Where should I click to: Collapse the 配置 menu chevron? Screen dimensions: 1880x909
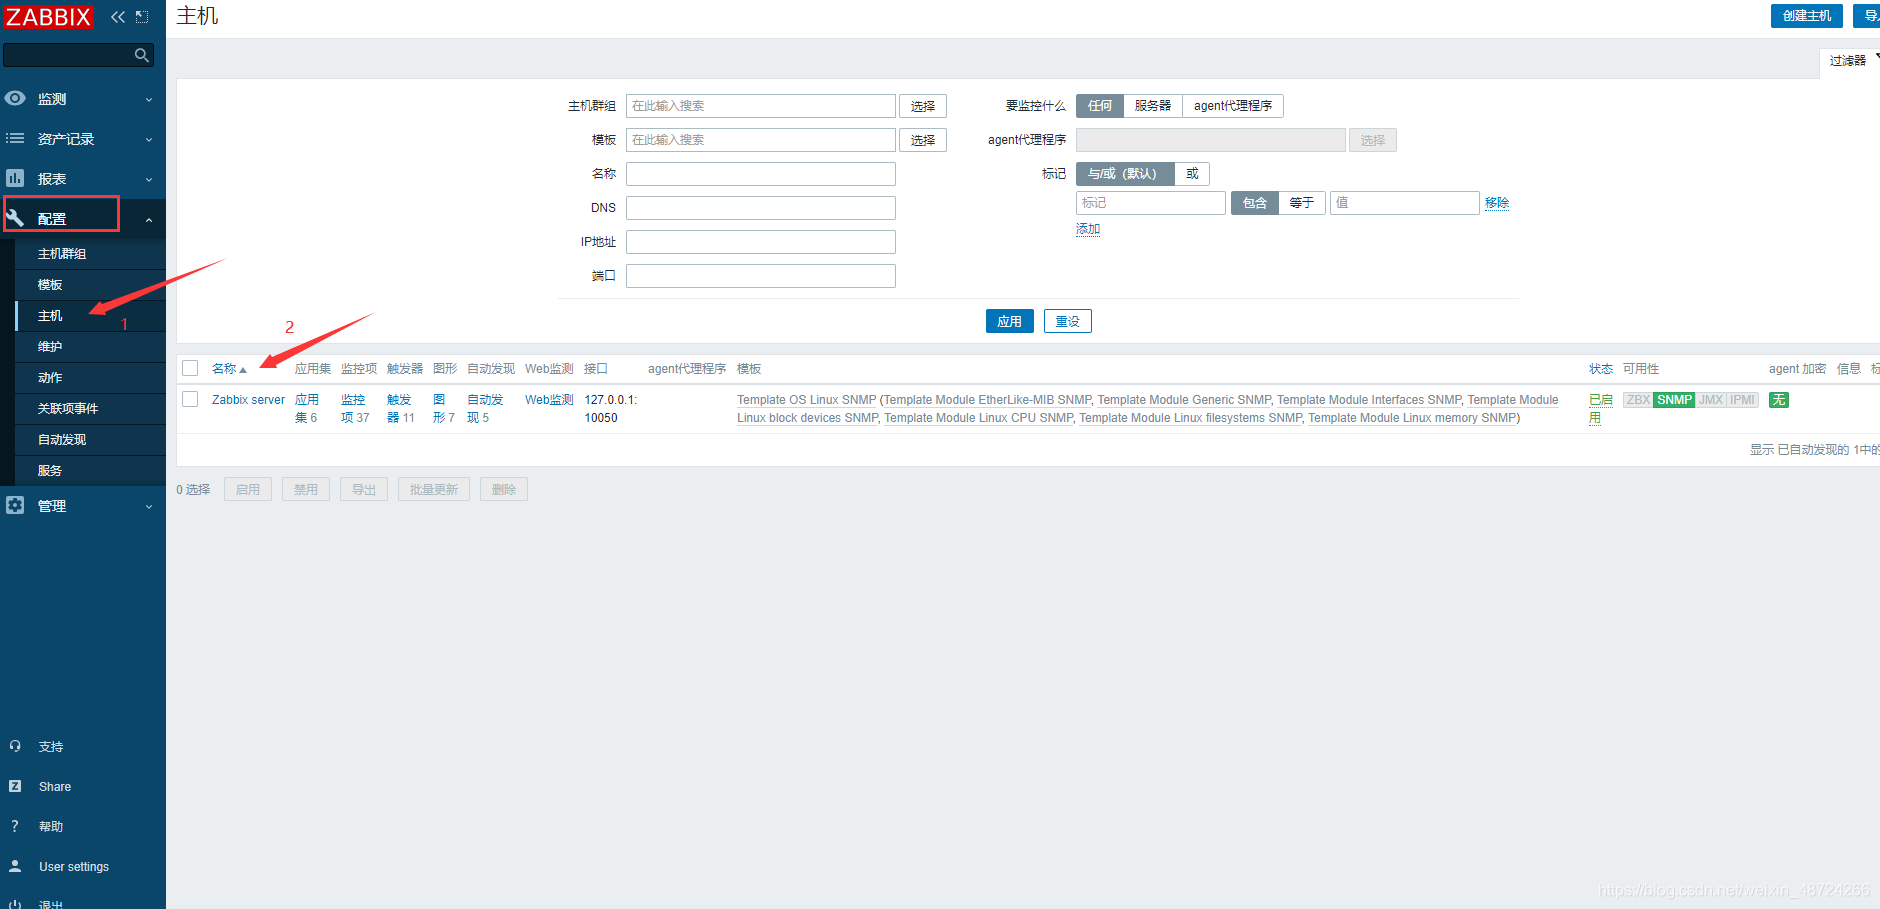[149, 219]
